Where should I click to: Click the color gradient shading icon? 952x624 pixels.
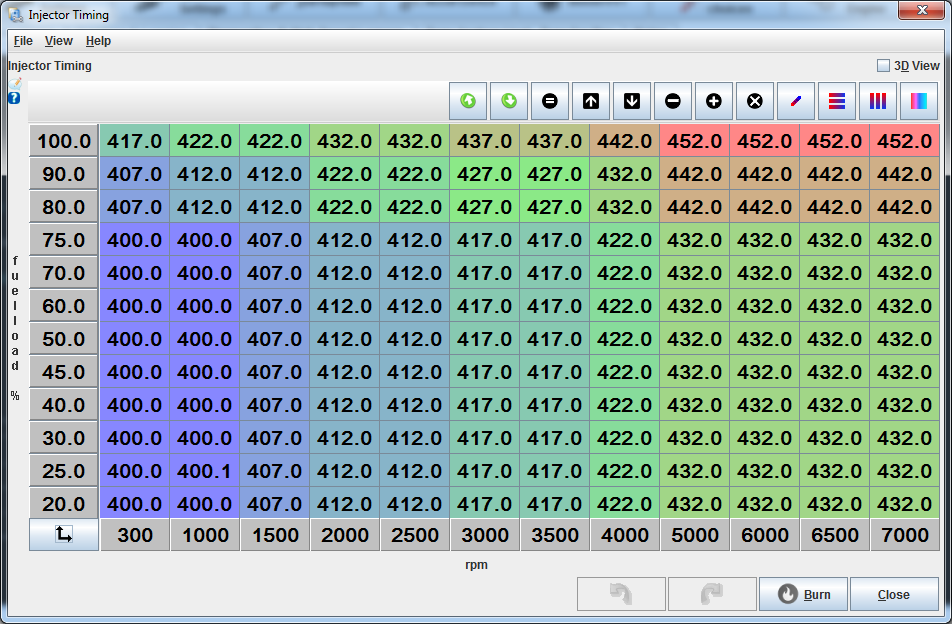click(919, 101)
